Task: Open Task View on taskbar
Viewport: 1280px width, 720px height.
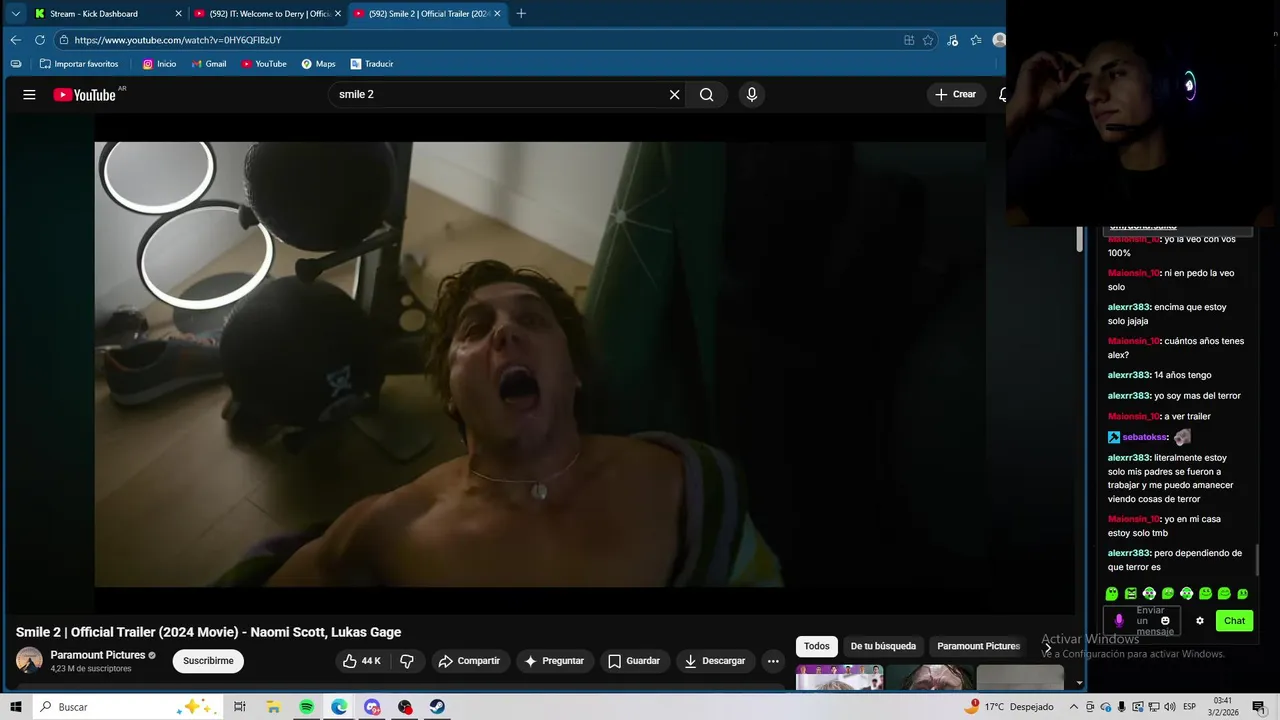Action: pyautogui.click(x=240, y=707)
